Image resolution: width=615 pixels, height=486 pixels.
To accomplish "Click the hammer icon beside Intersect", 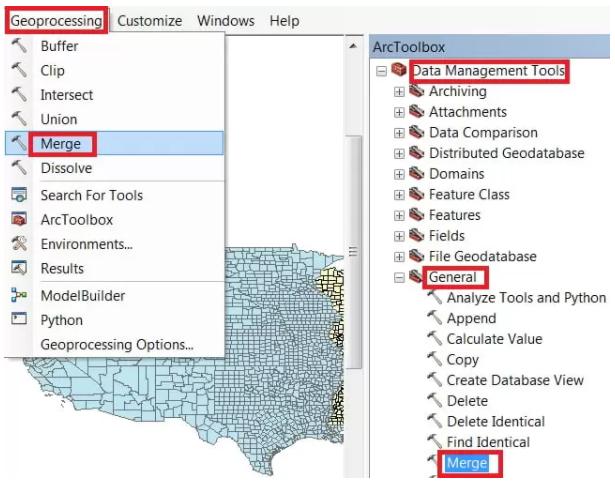I will pos(19,94).
